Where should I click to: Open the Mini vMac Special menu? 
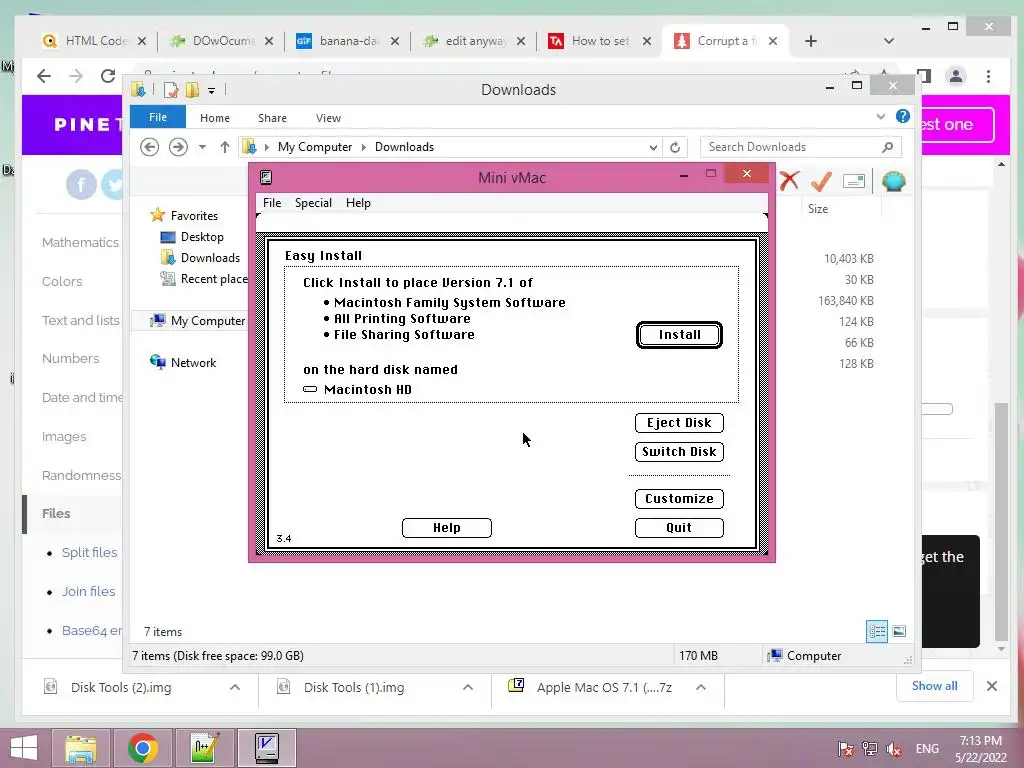(x=313, y=203)
